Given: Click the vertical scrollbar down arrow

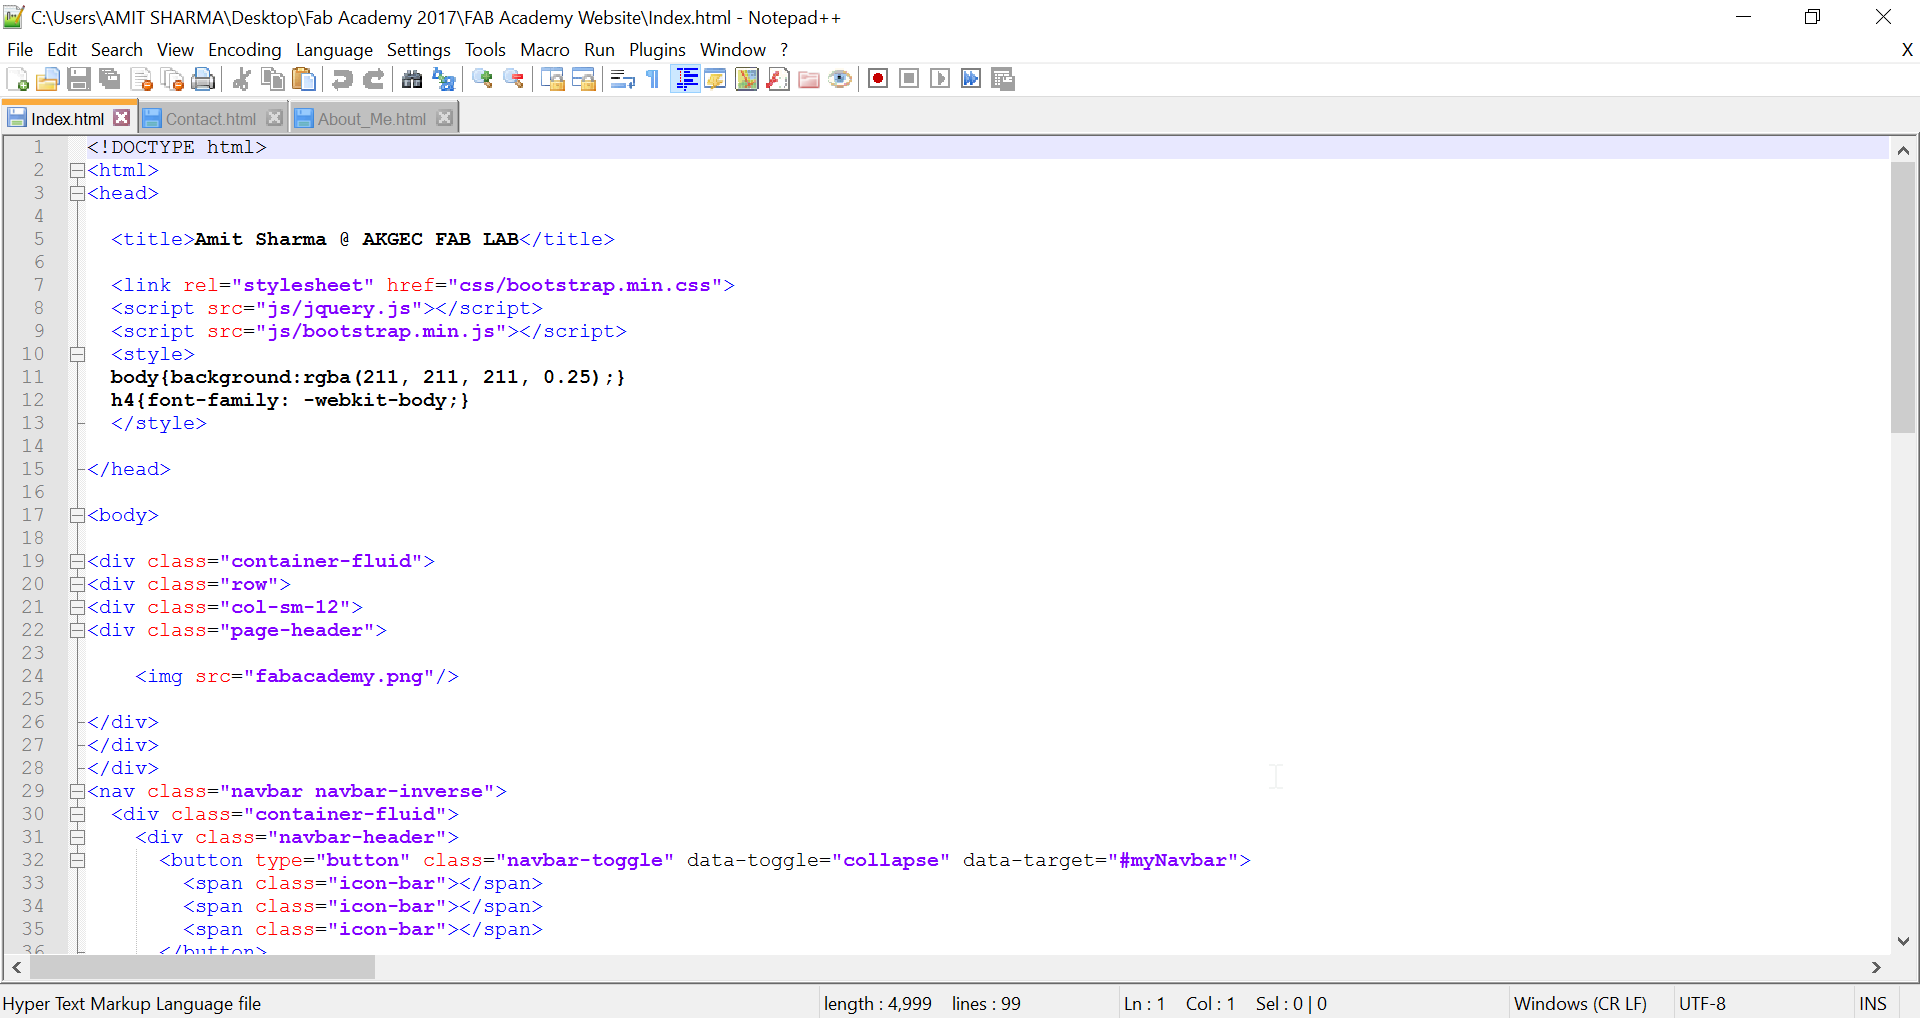Looking at the screenshot, I should tap(1903, 941).
